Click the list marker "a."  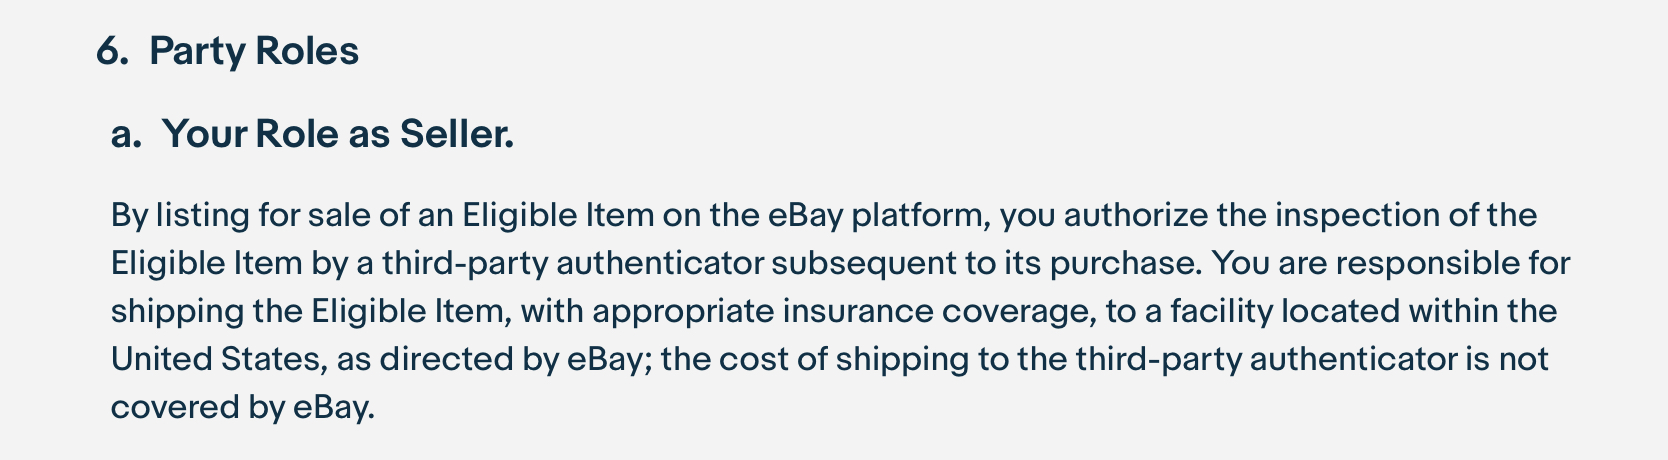point(126,134)
